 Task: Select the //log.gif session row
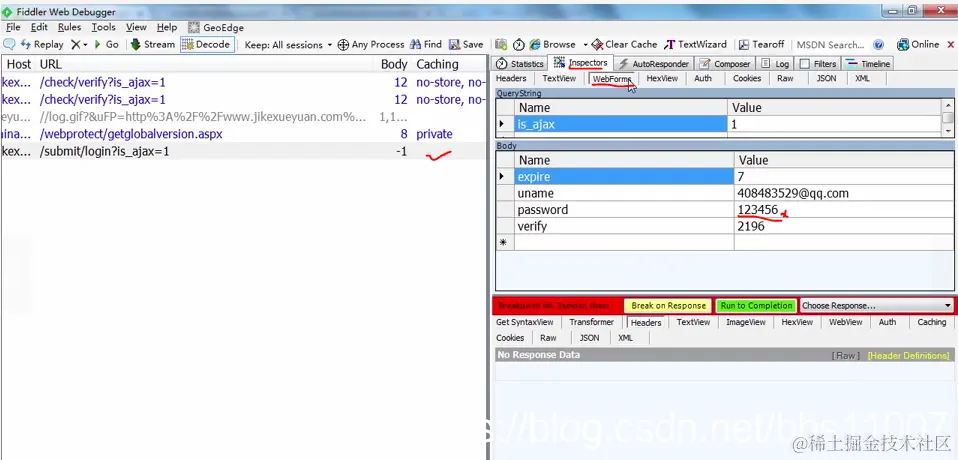(243, 117)
